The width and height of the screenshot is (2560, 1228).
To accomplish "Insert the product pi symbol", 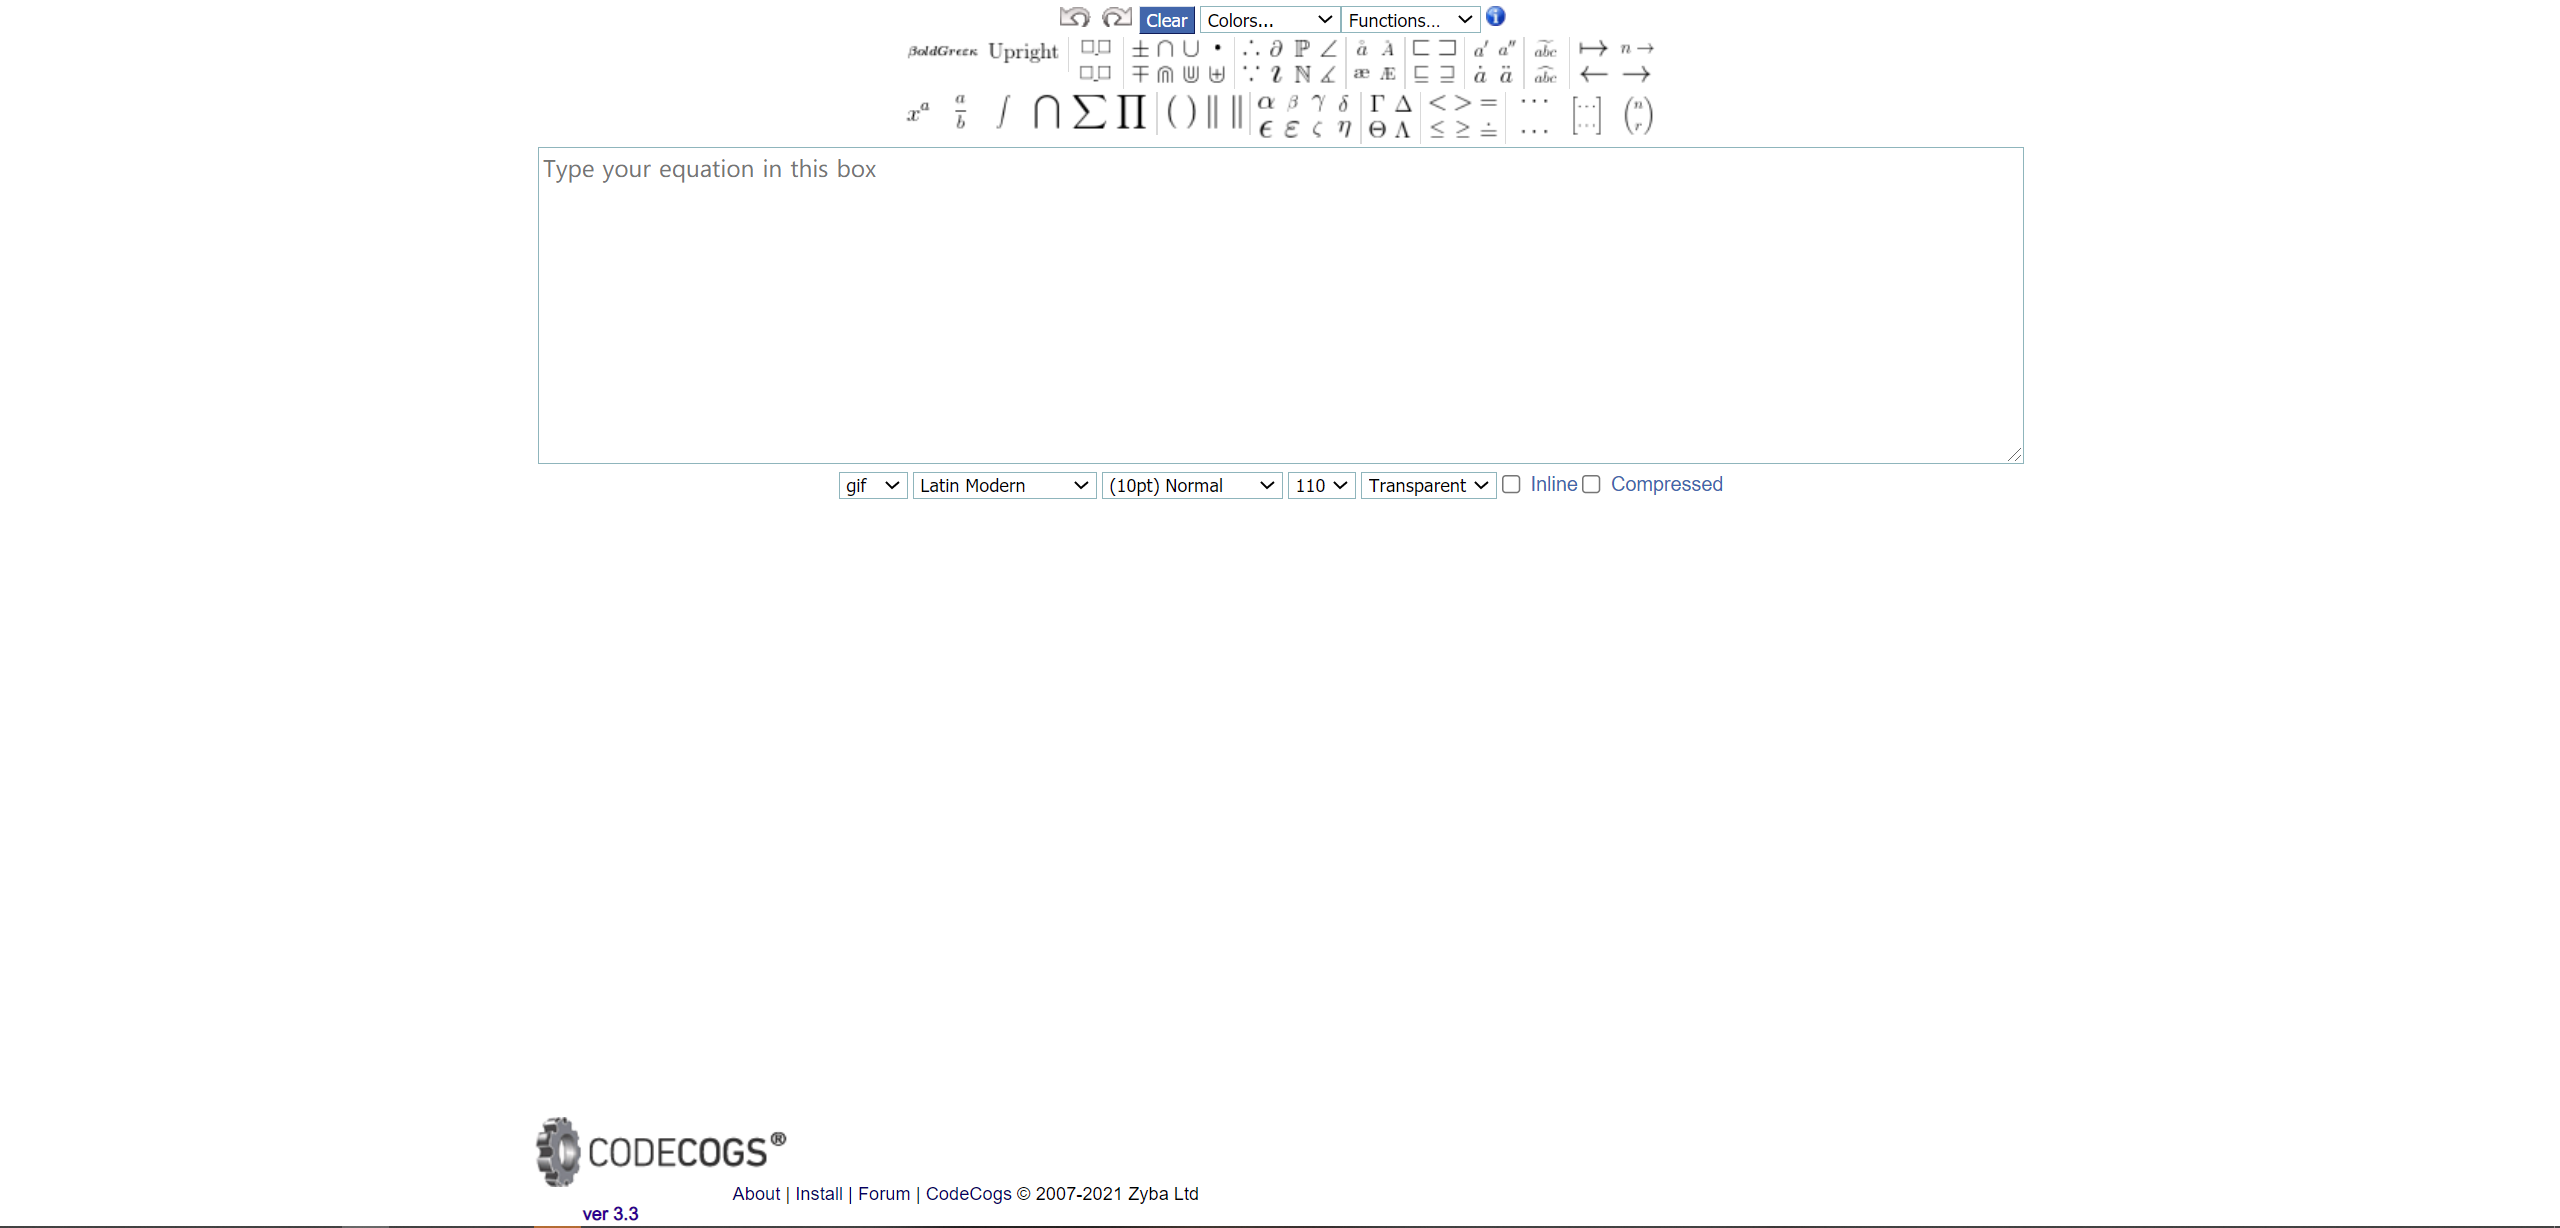I will (x=1131, y=112).
